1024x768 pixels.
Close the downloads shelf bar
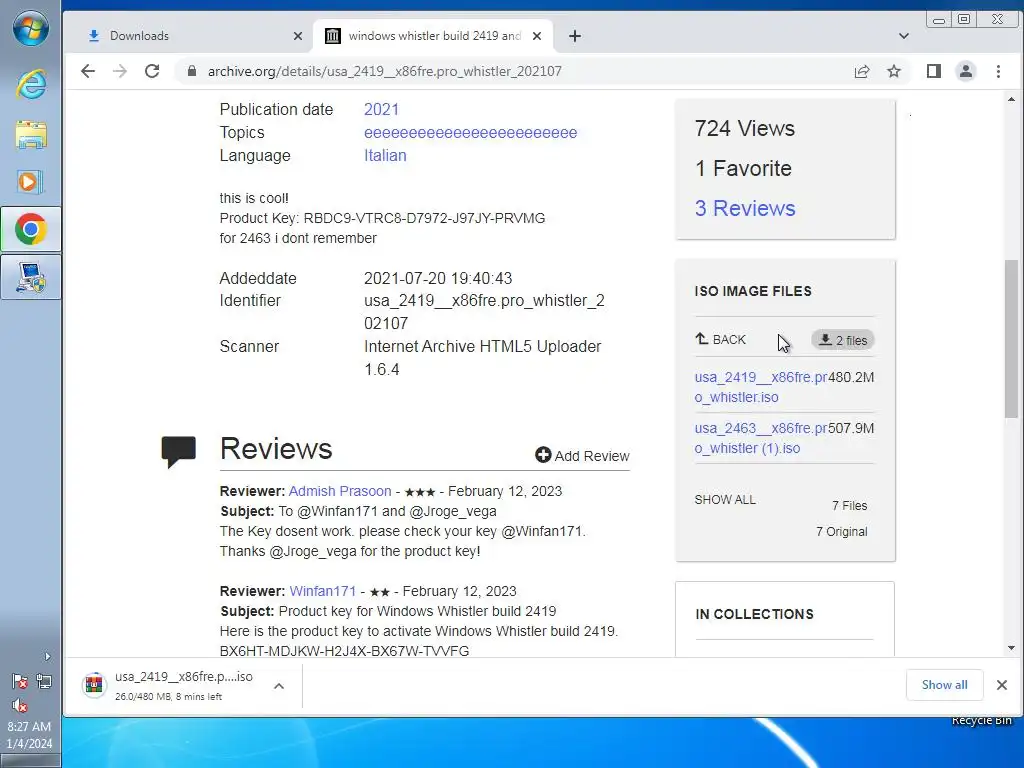coord(1002,685)
